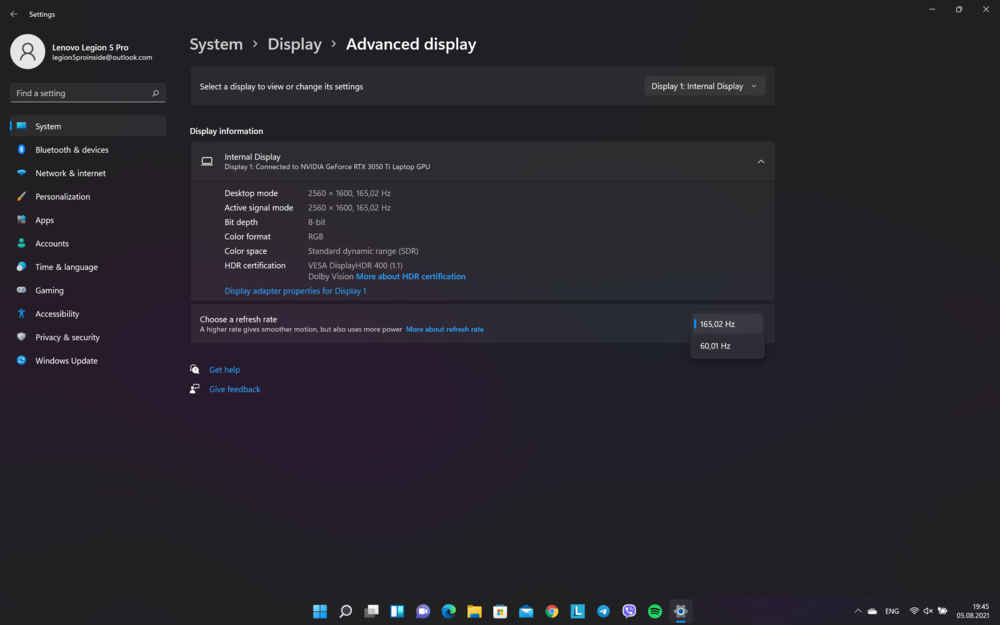Viewport: 1000px width, 625px height.
Task: Click the muted volume tray icon
Action: pyautogui.click(x=928, y=611)
